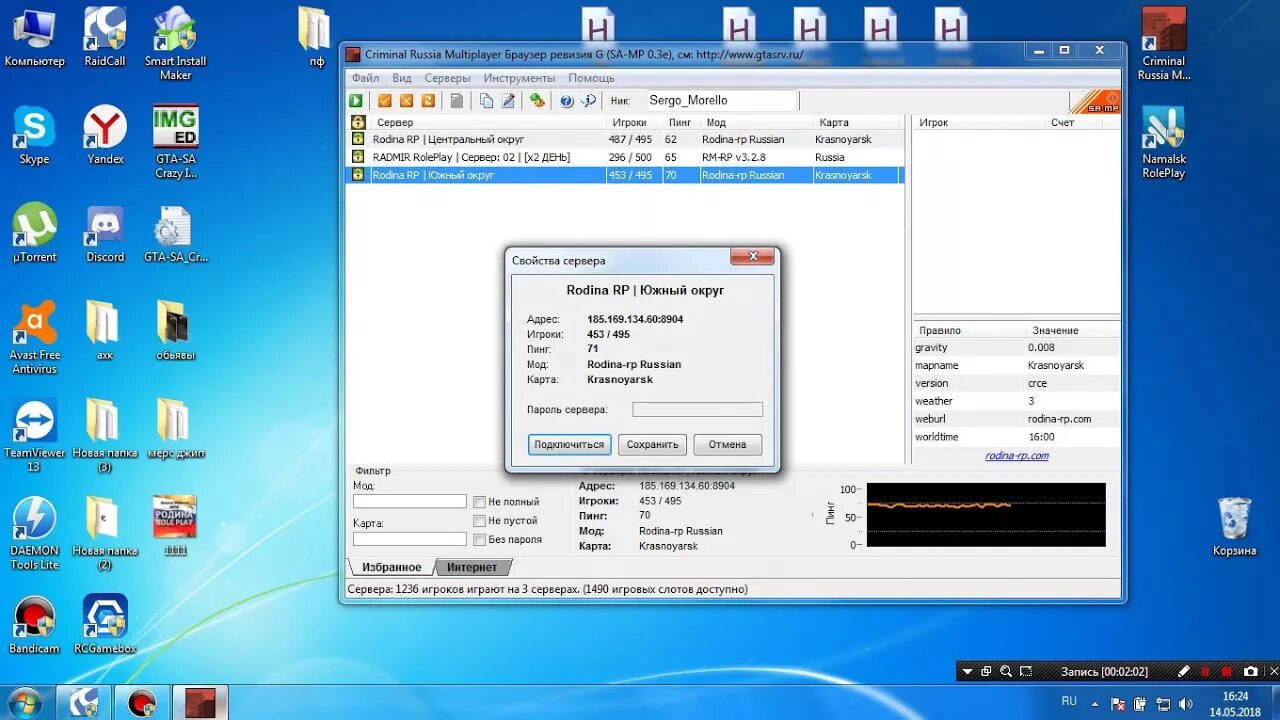Click the edit pencil-on-page toolbar icon
Image resolution: width=1280 pixels, height=720 pixels.
[508, 101]
